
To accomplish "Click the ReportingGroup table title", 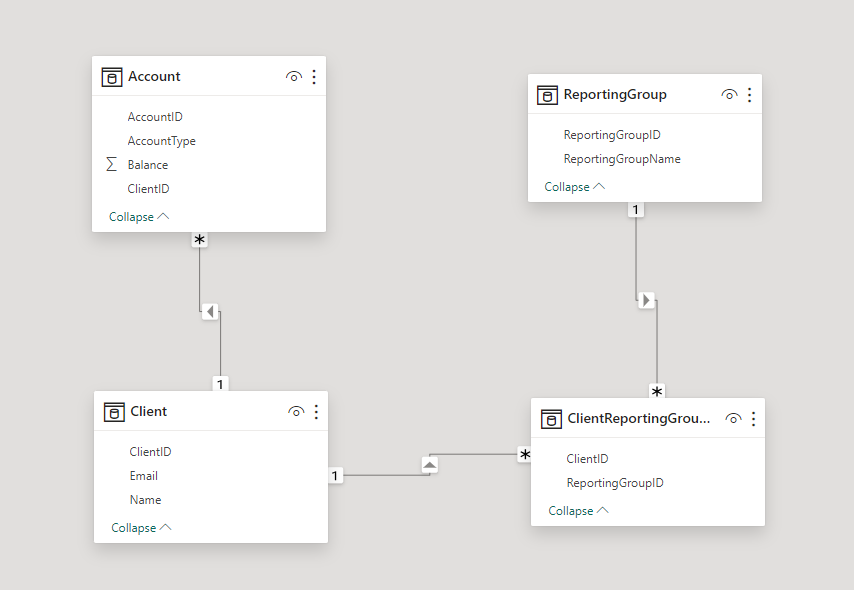I will pos(615,94).
